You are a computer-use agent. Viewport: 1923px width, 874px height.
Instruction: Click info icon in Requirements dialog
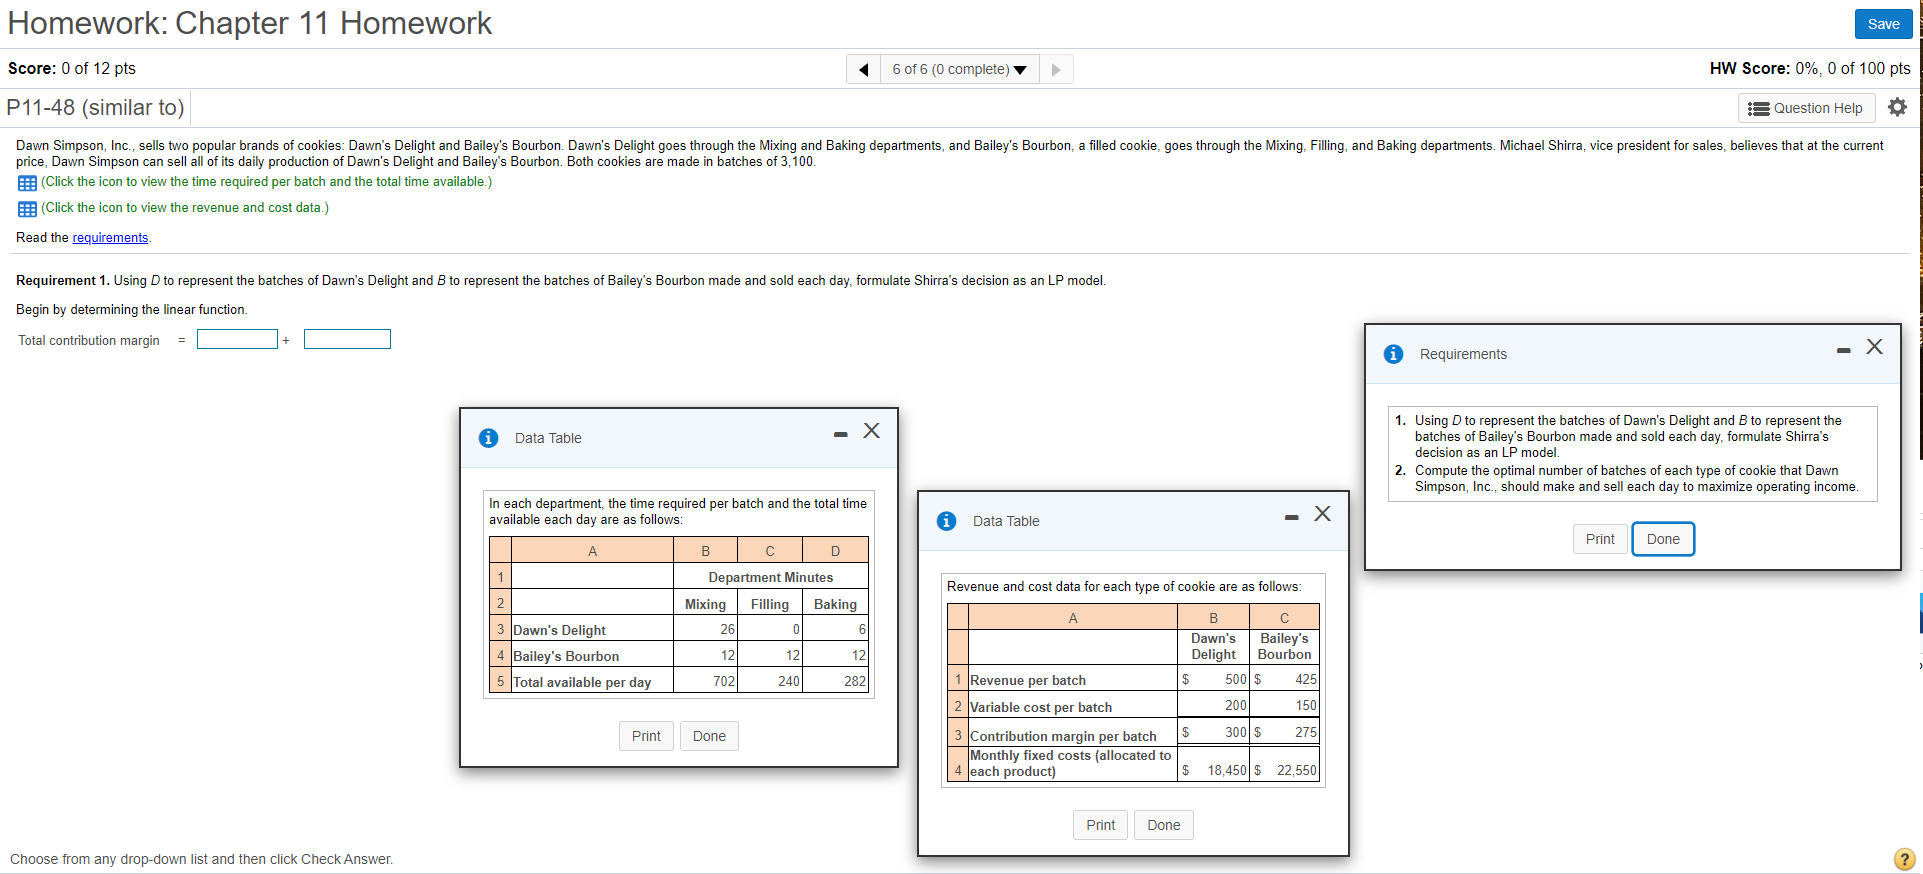point(1393,354)
